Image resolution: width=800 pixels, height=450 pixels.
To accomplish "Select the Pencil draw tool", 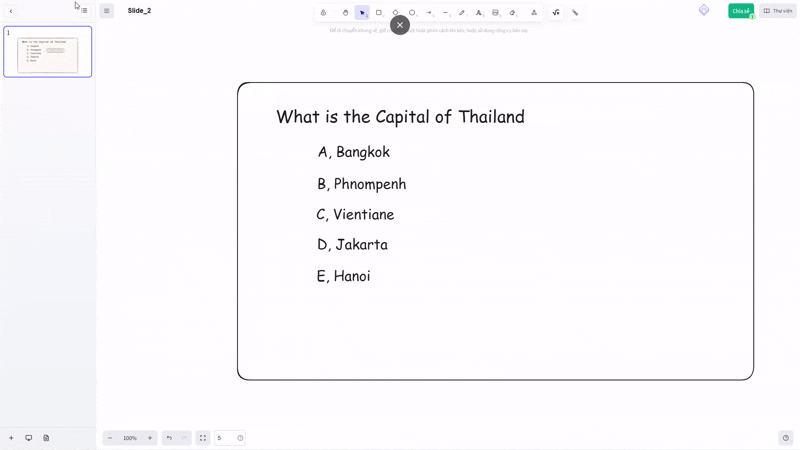I will (462, 13).
